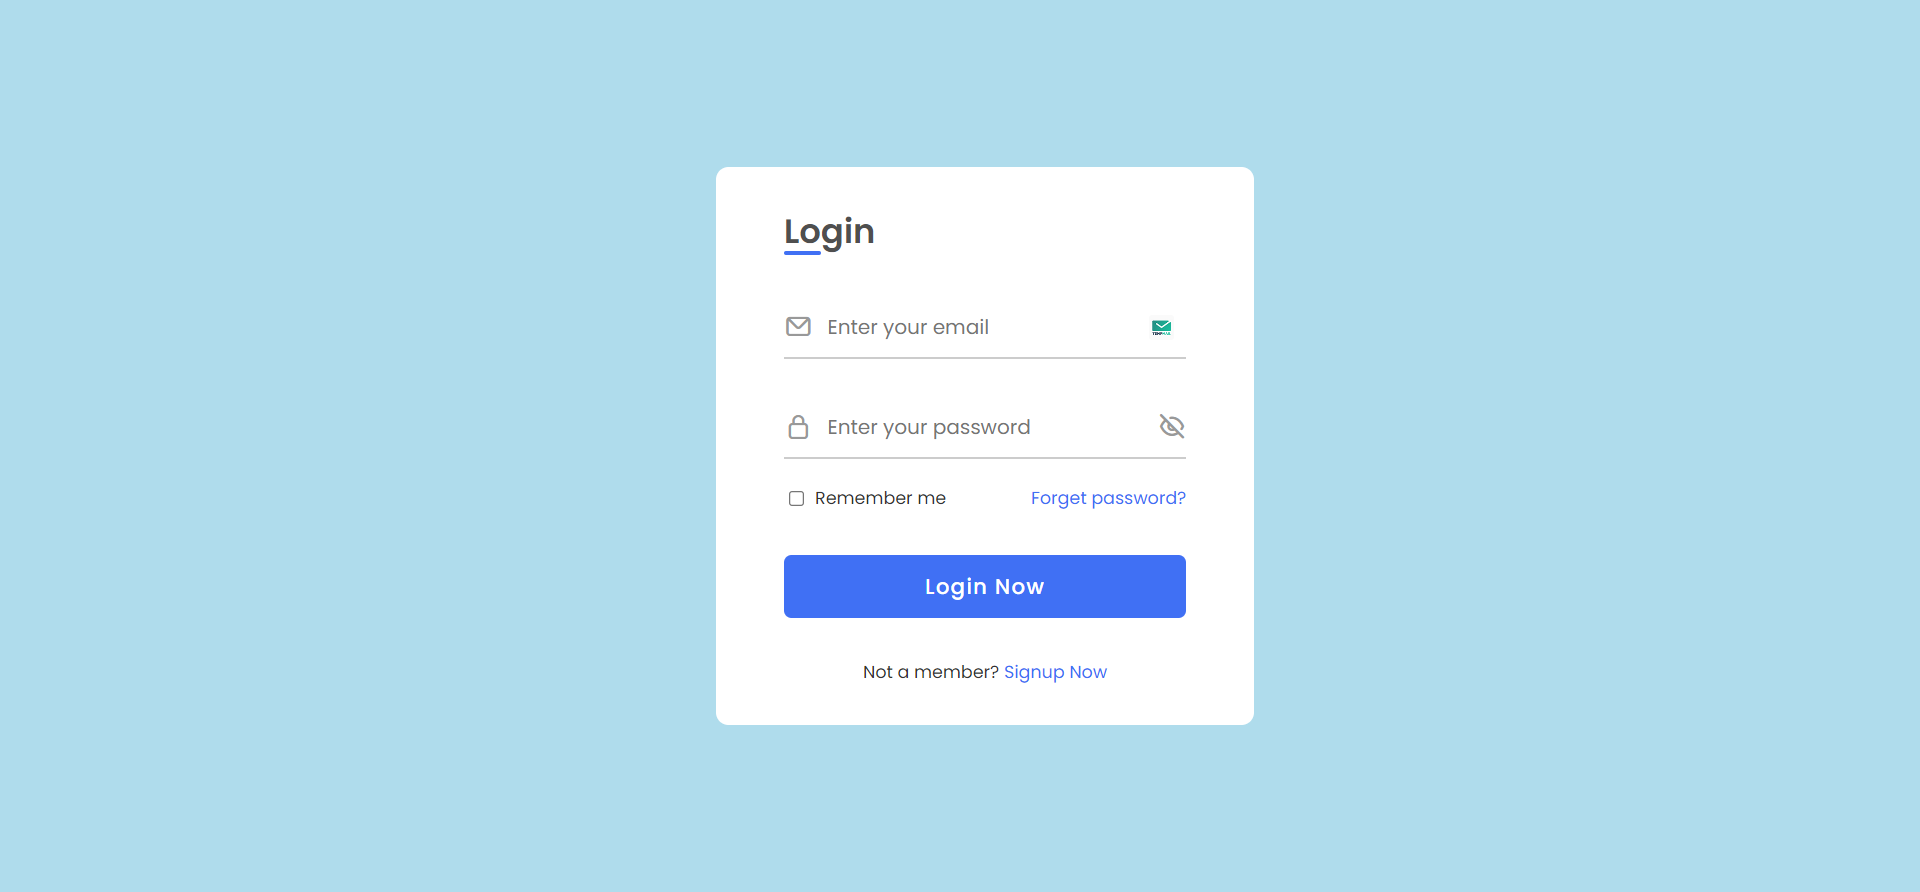
Task: Show password using the crossed-out eye icon
Action: coord(1172,426)
